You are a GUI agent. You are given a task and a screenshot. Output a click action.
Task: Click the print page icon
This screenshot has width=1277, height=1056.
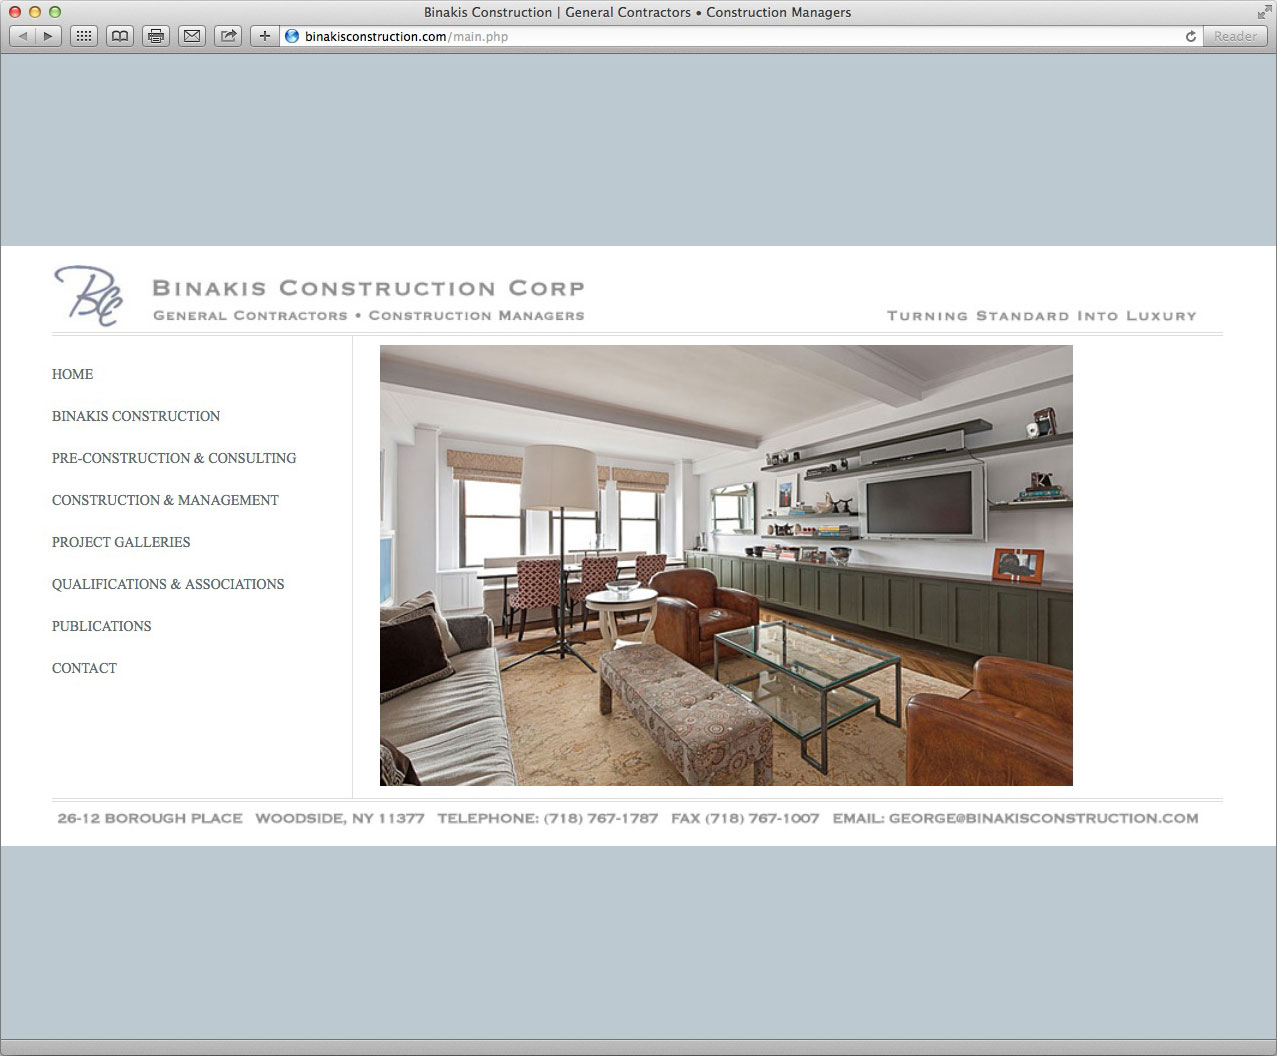click(155, 36)
